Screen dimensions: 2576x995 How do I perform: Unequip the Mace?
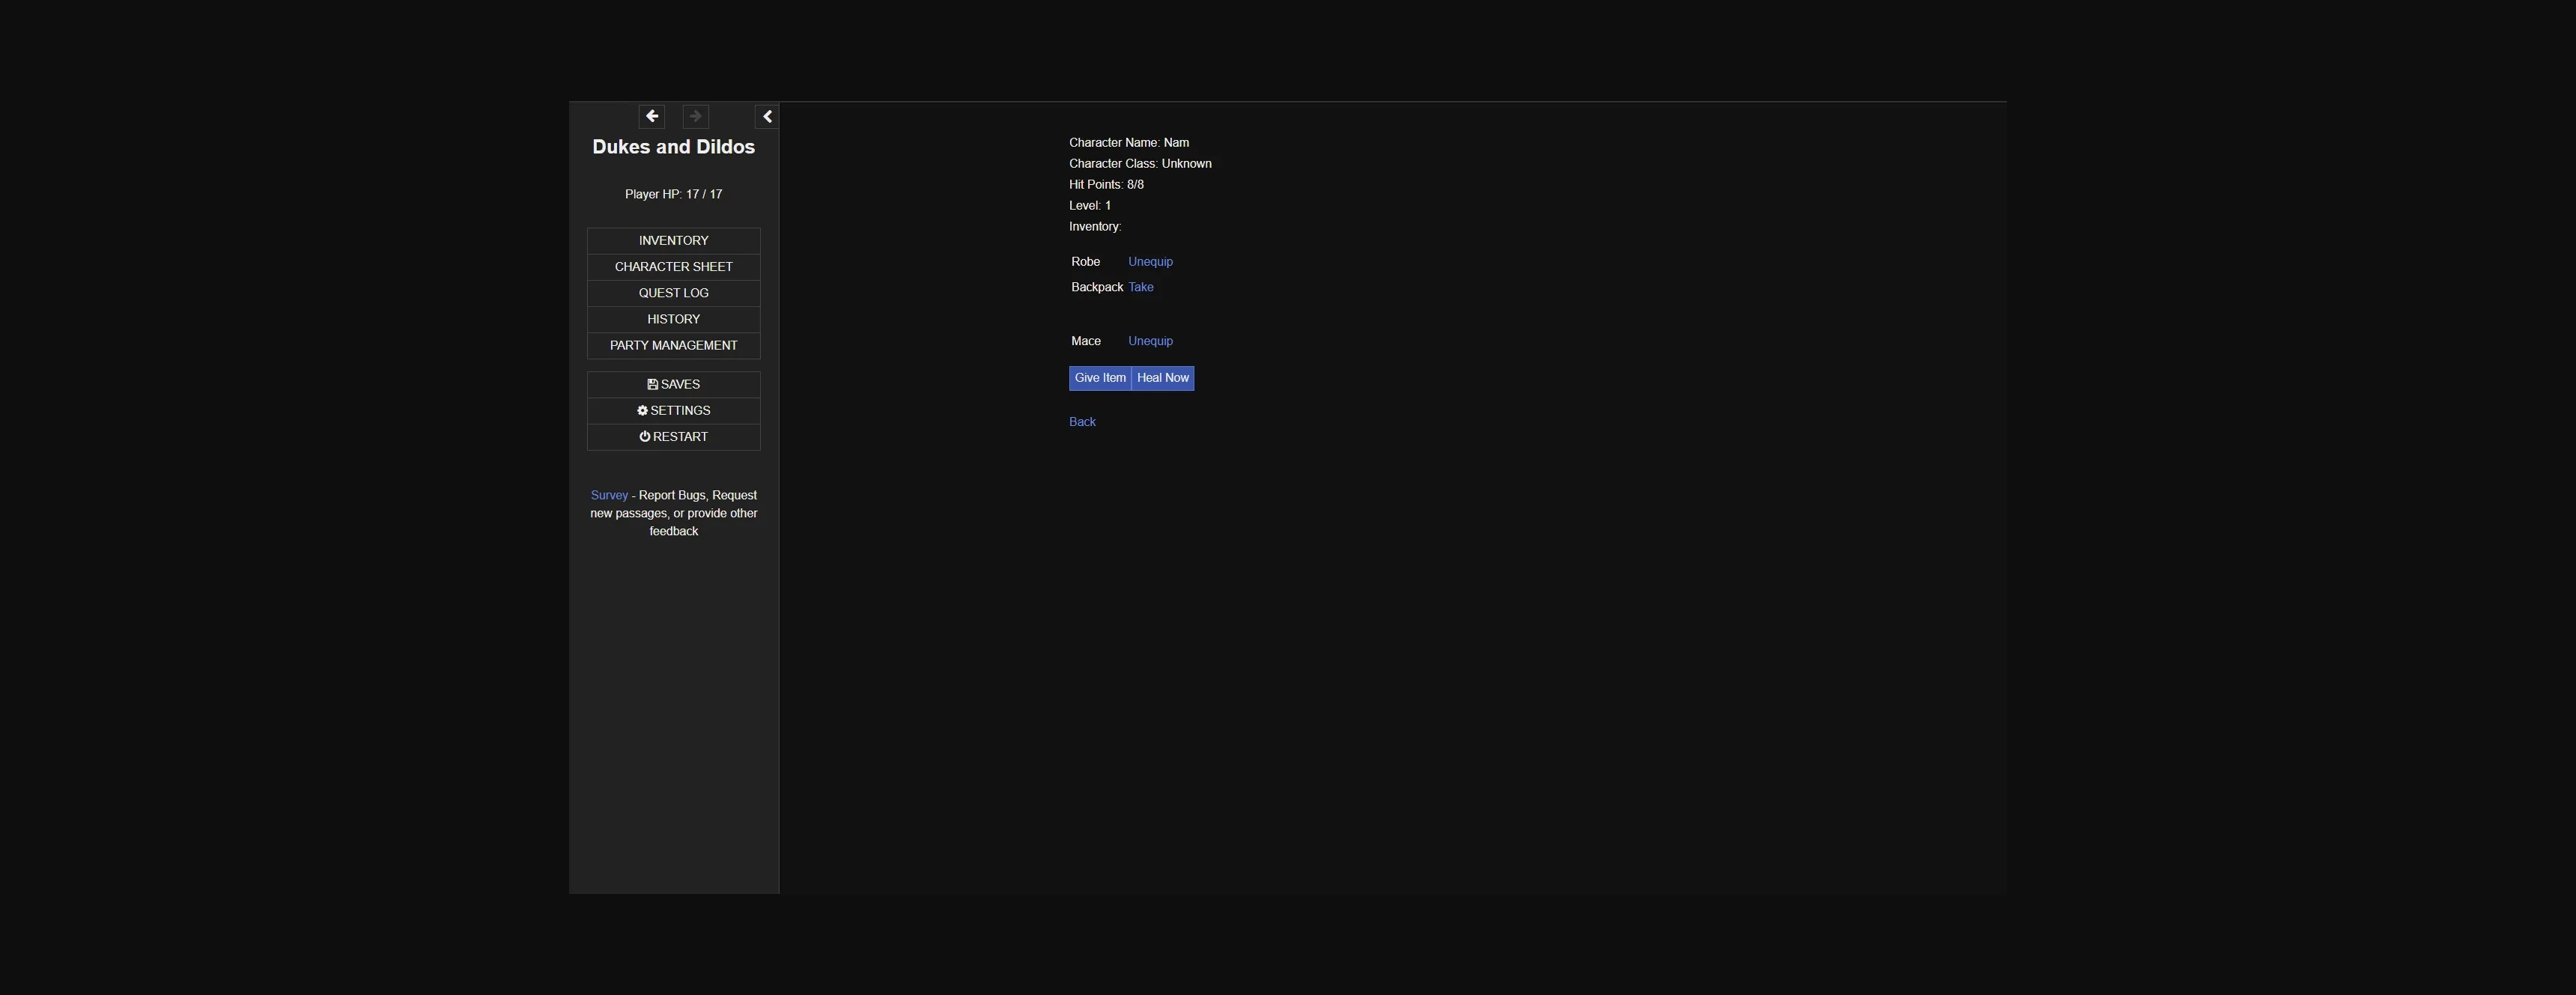(1150, 341)
